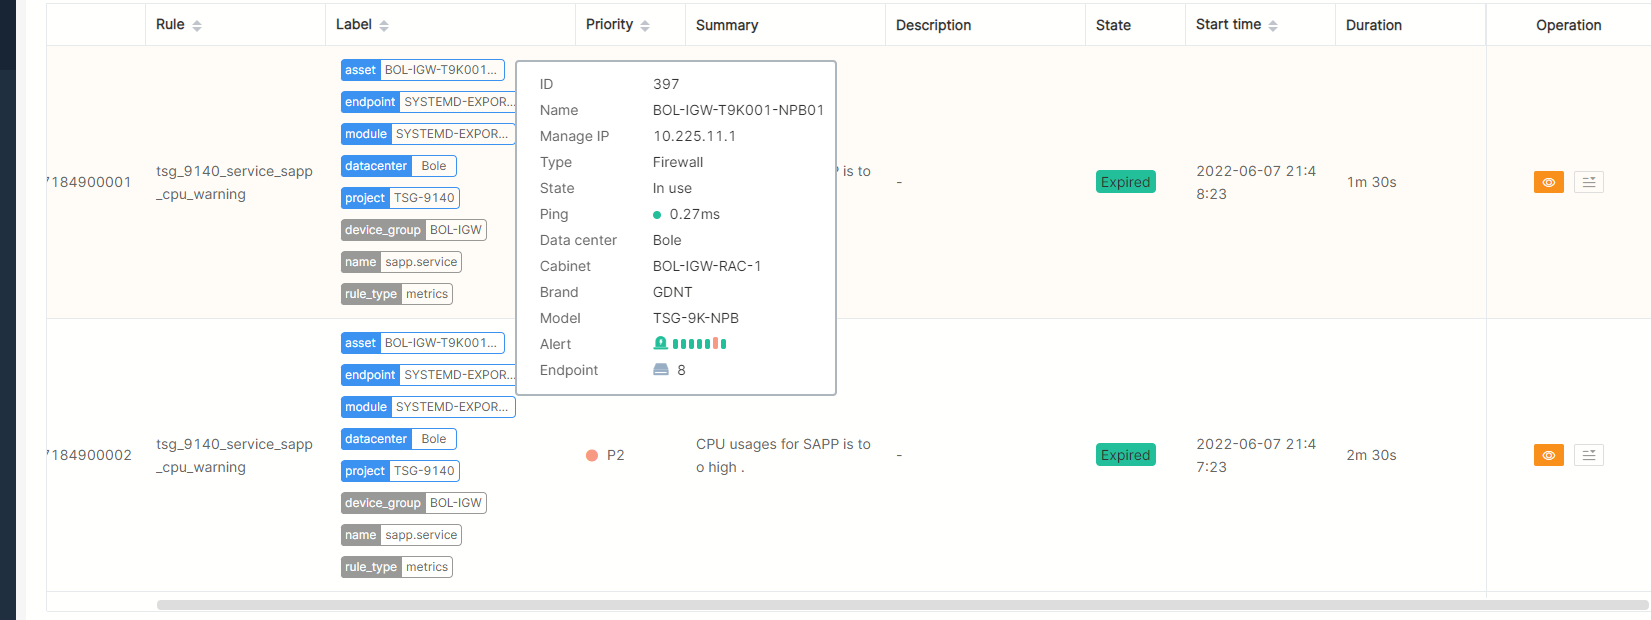Sort table by Rule column

tap(197, 26)
